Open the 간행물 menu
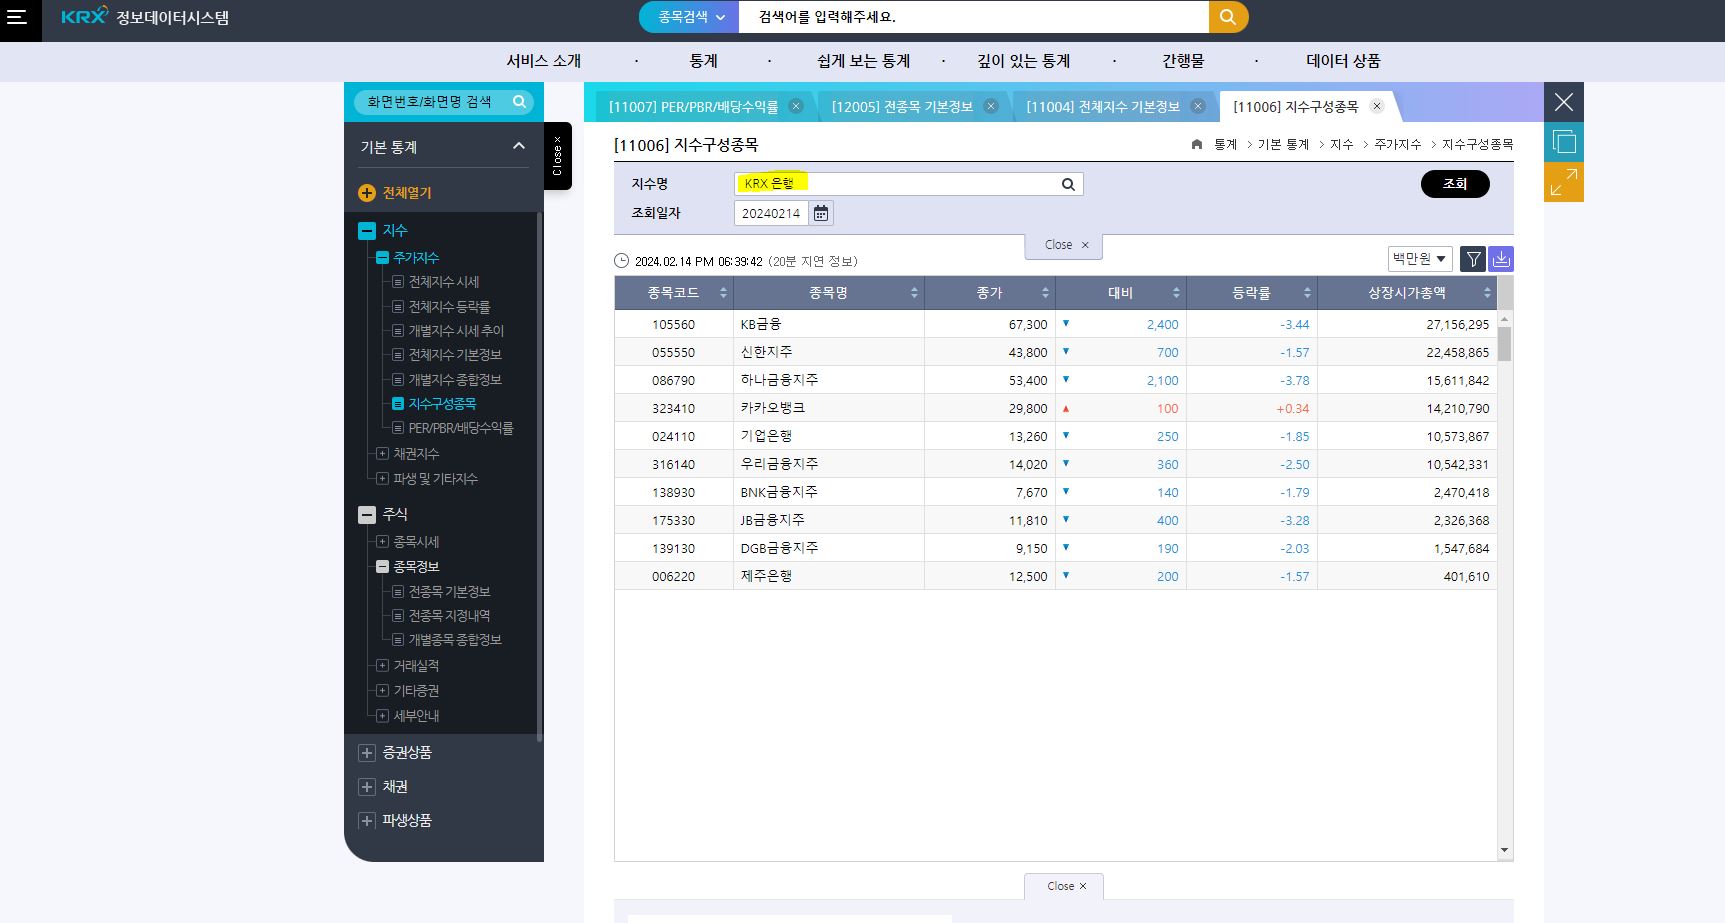This screenshot has width=1725, height=923. pyautogui.click(x=1183, y=61)
